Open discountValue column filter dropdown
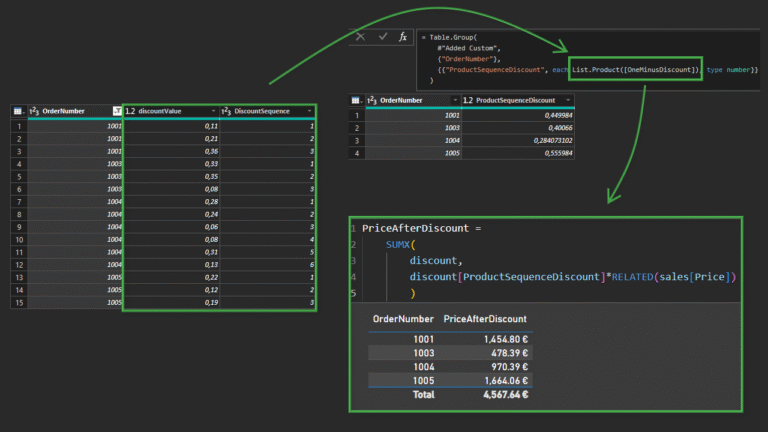This screenshot has height=432, width=768. point(212,110)
